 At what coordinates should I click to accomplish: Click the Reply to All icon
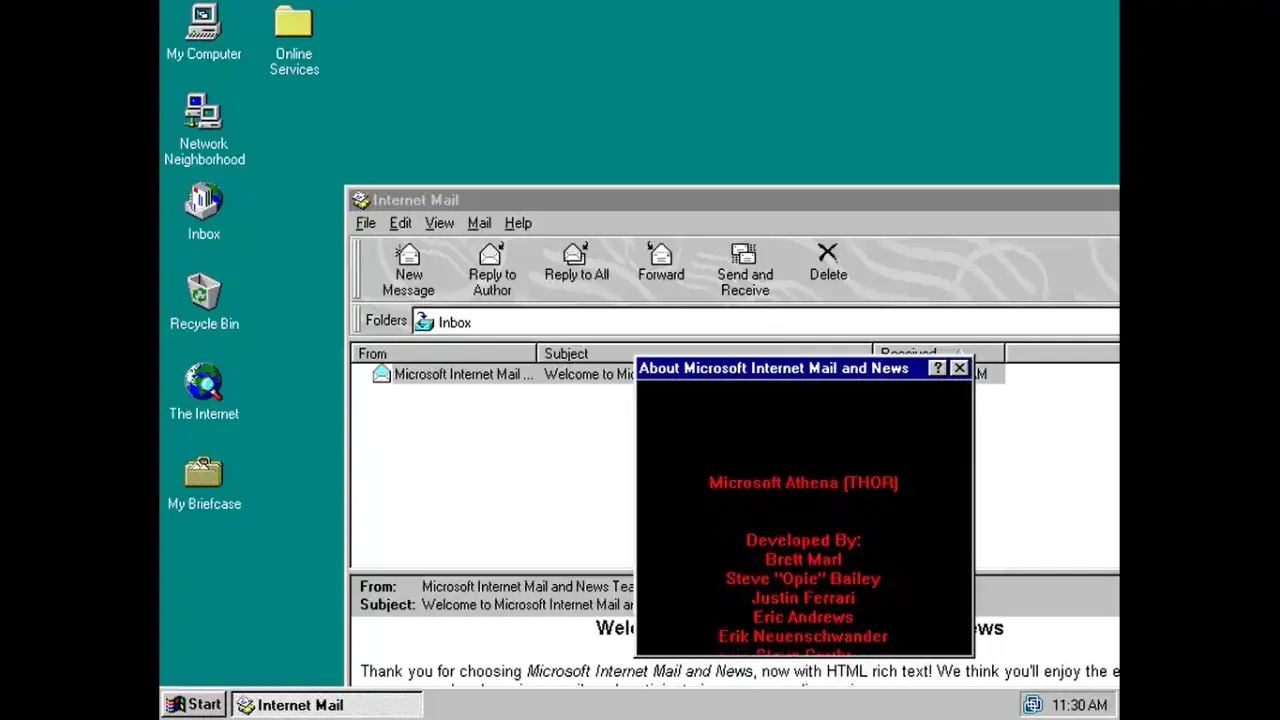coord(575,255)
